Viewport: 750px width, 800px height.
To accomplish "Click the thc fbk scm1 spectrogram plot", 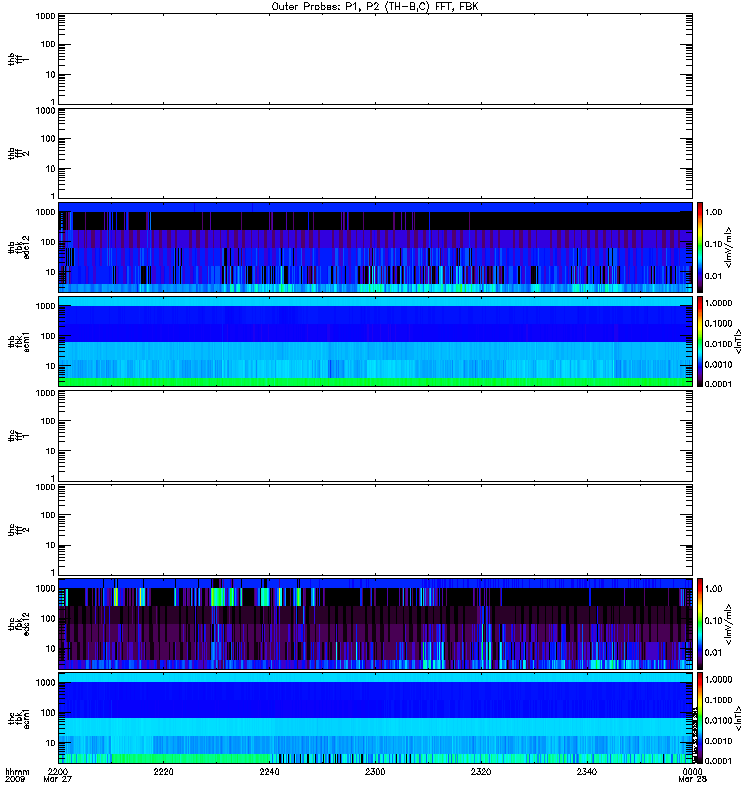I will click(x=375, y=718).
